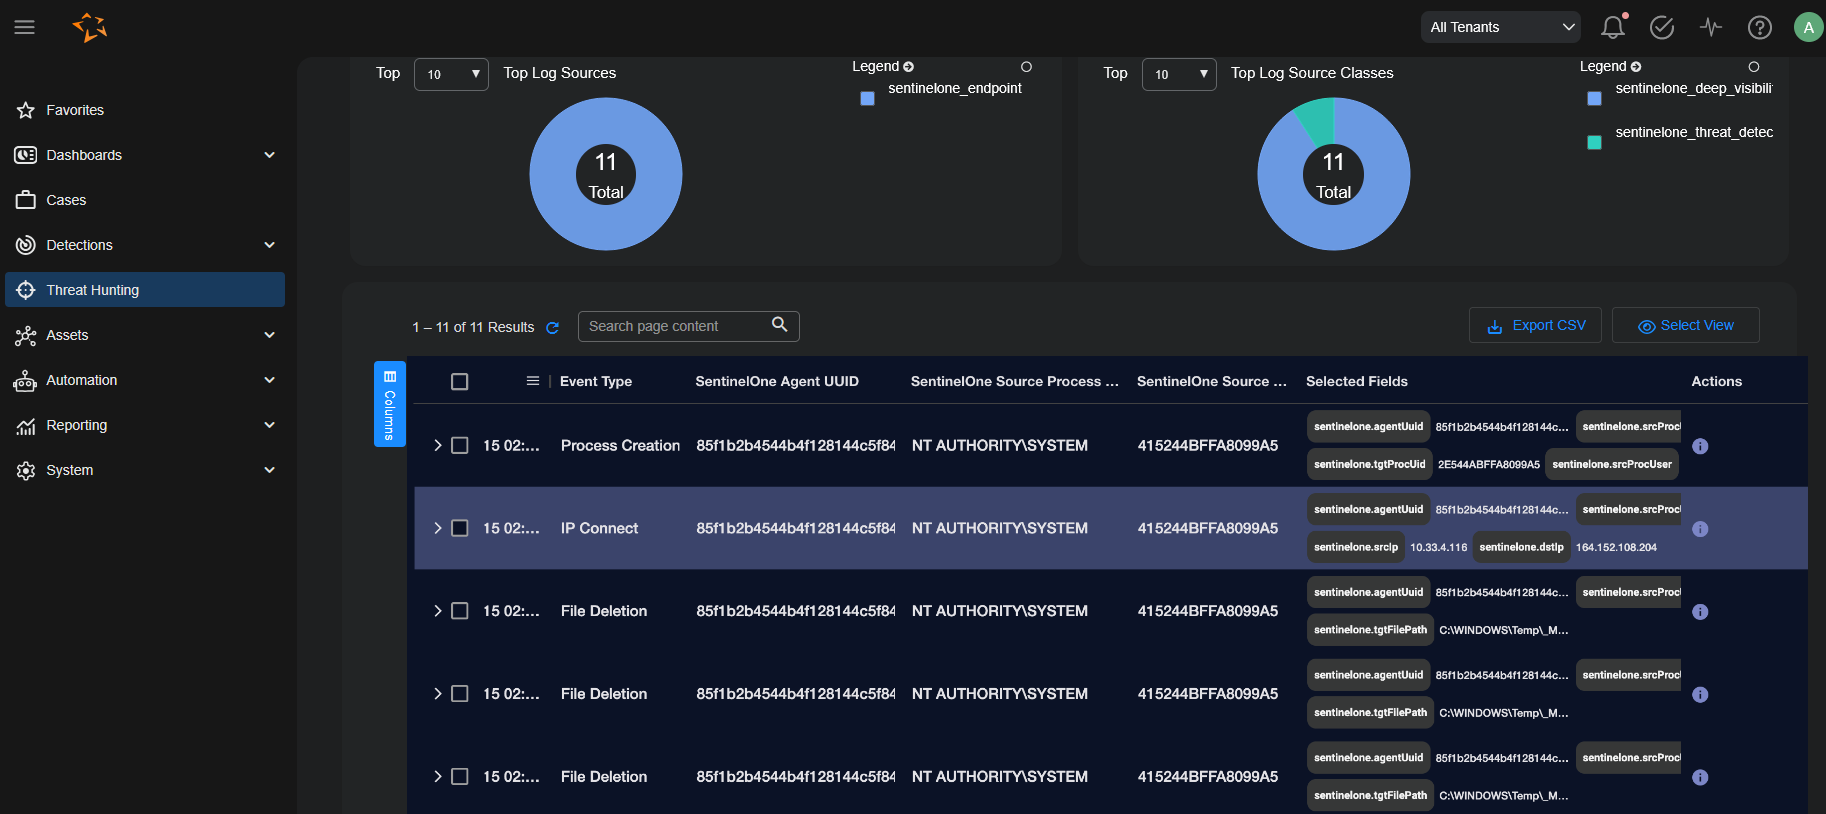Check the Process Creation row checkbox
Image resolution: width=1826 pixels, height=814 pixels.
point(460,446)
